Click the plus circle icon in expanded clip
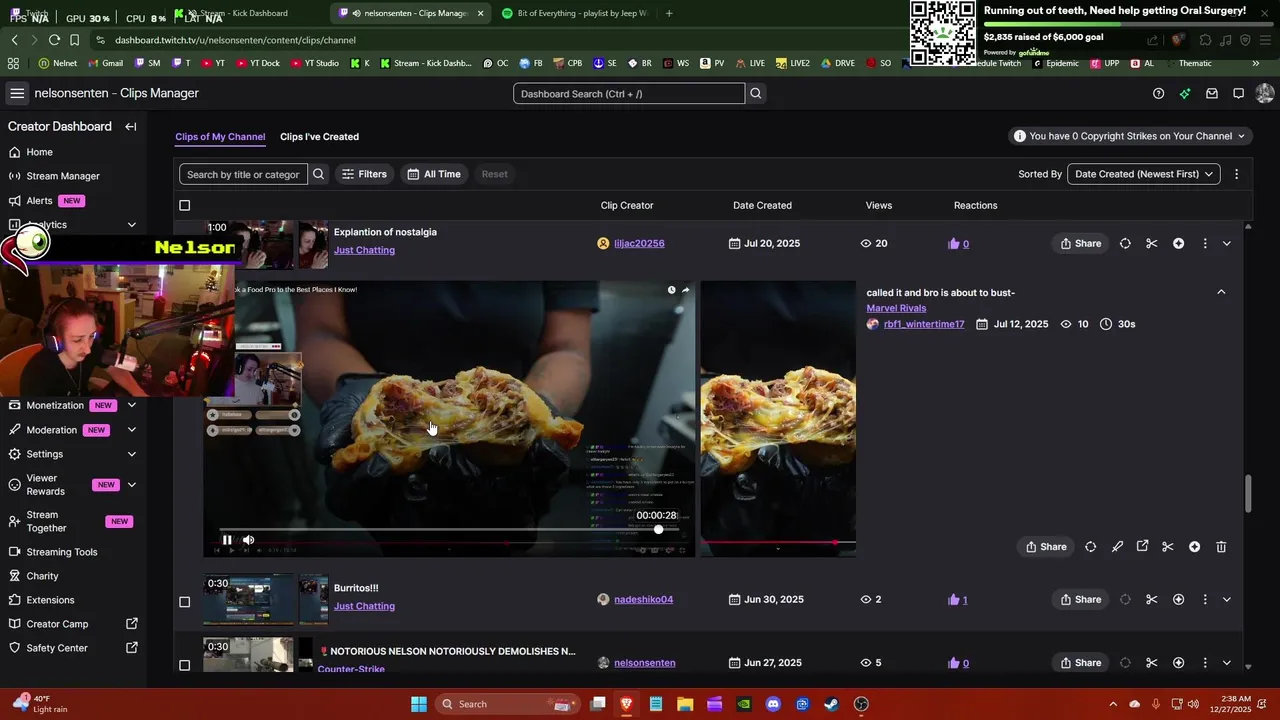 [1195, 547]
